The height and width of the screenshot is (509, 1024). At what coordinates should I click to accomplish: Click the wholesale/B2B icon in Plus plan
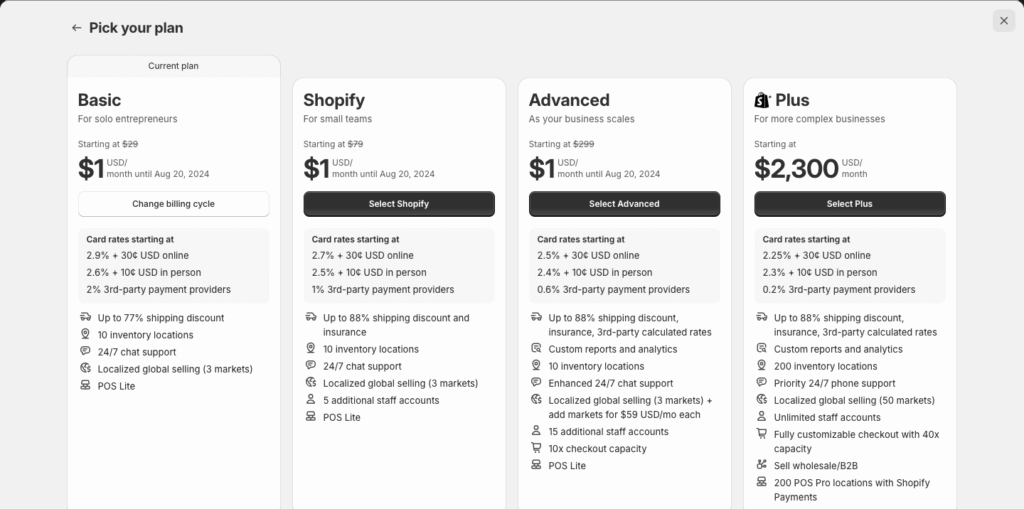[x=762, y=466]
